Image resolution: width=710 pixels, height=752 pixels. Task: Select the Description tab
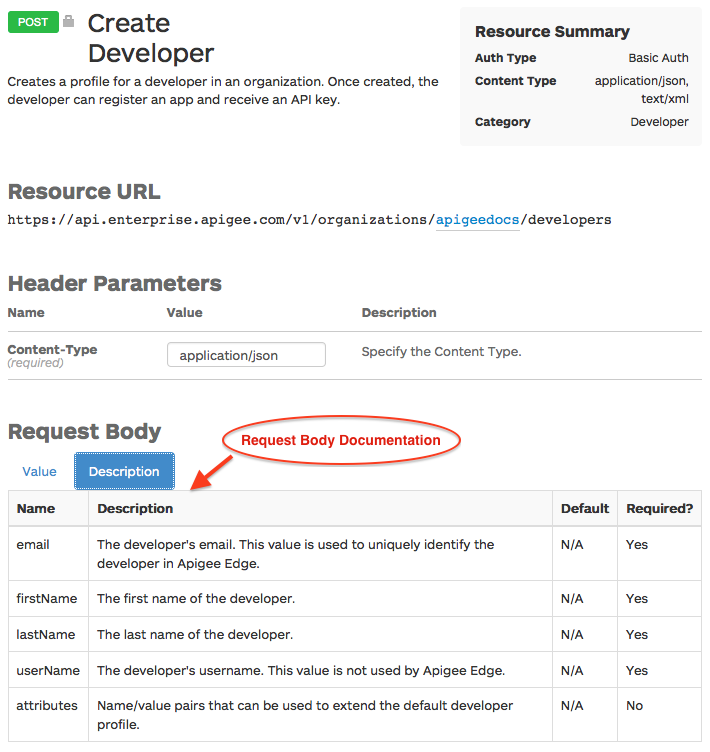click(x=124, y=471)
